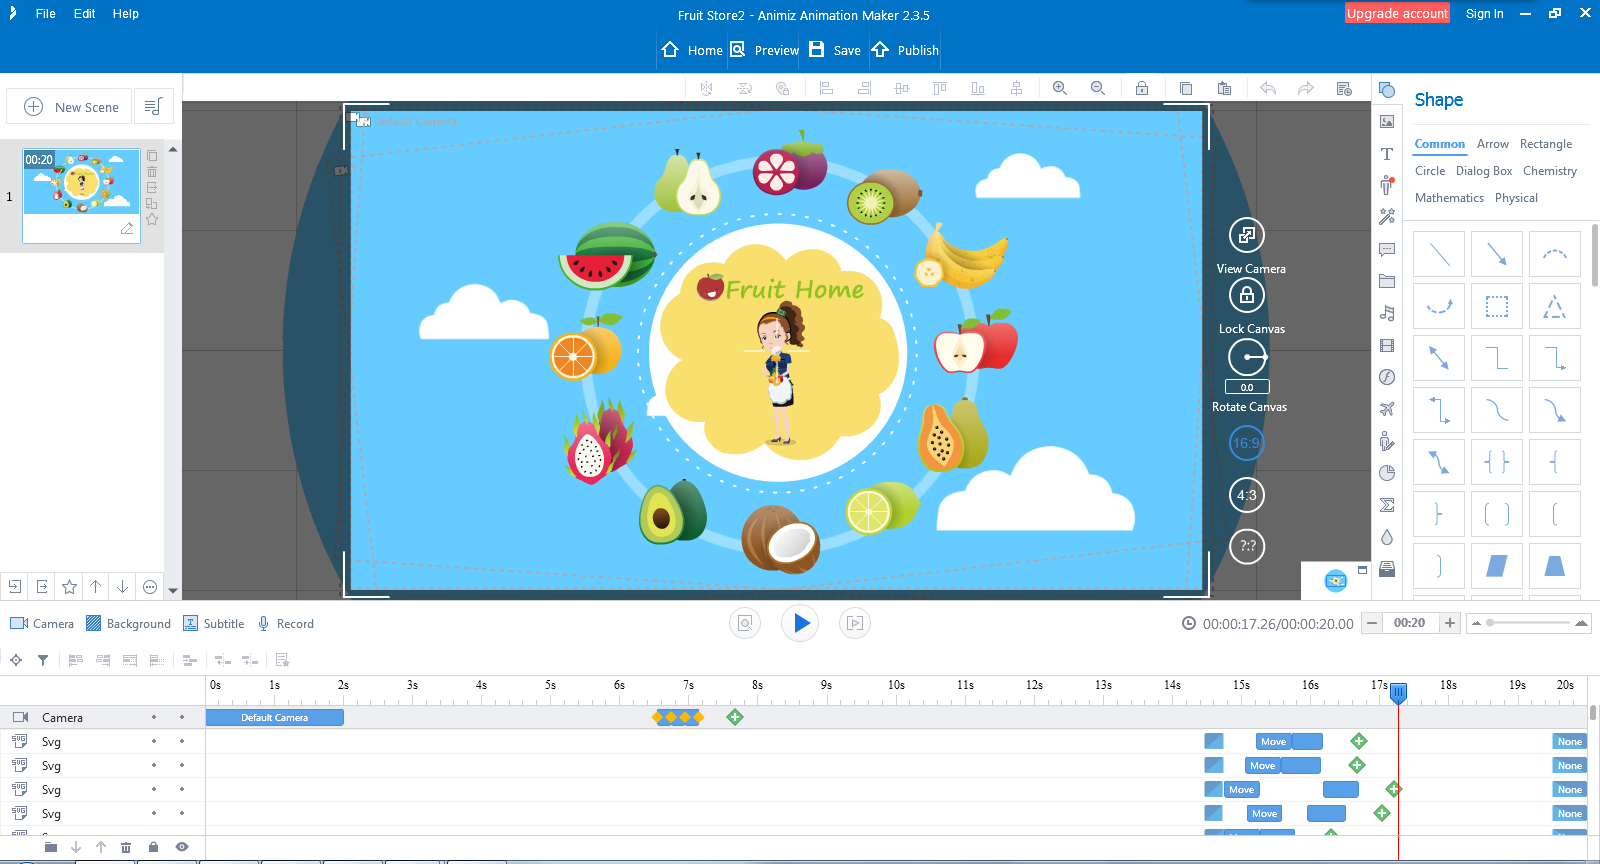Toggle the eye visibility icon in timeline footer
Viewport: 1600px width, 864px height.
[182, 847]
